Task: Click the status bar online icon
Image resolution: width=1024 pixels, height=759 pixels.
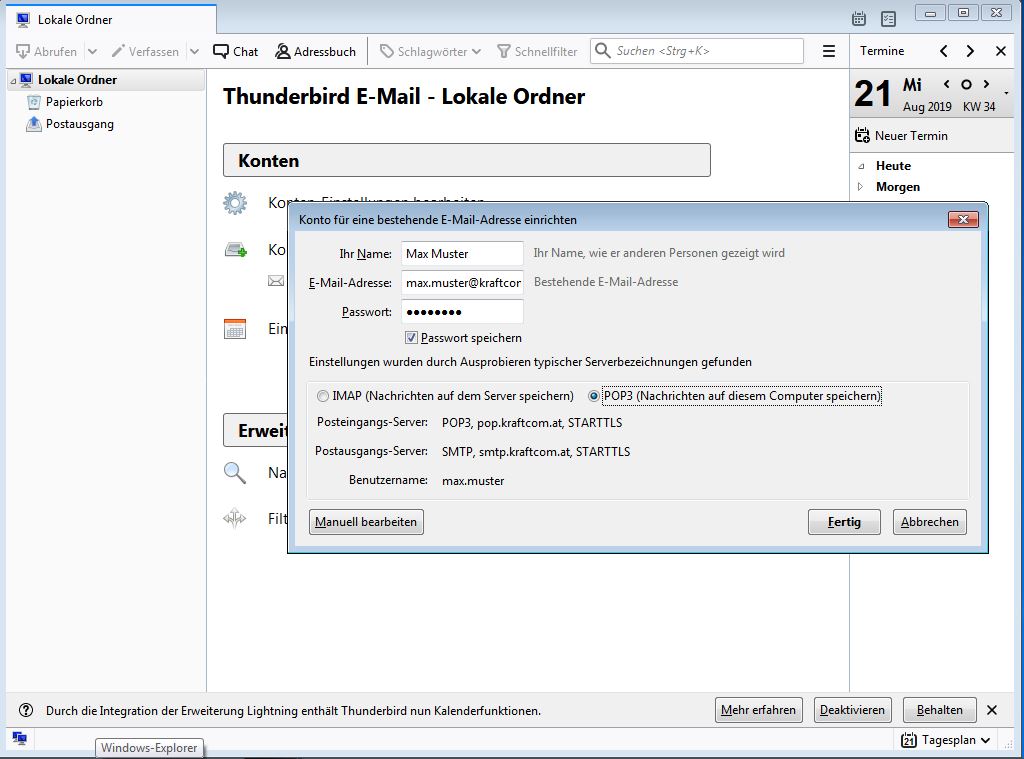Action: pos(20,738)
